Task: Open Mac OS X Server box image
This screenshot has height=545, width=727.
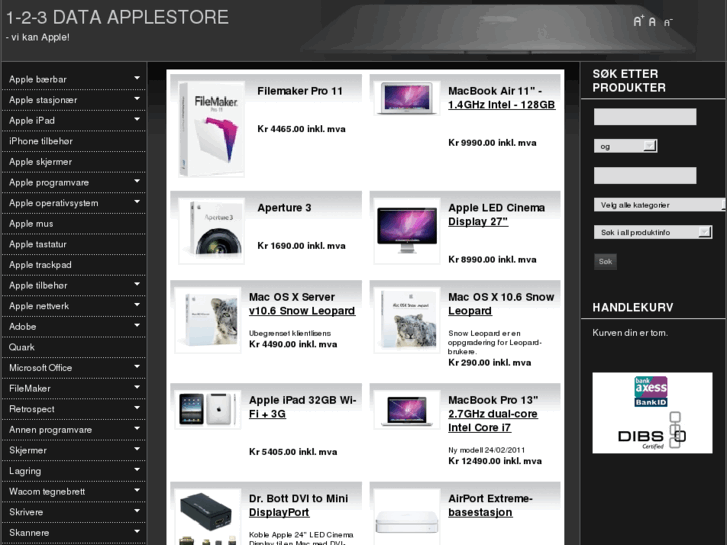Action: [x=208, y=320]
